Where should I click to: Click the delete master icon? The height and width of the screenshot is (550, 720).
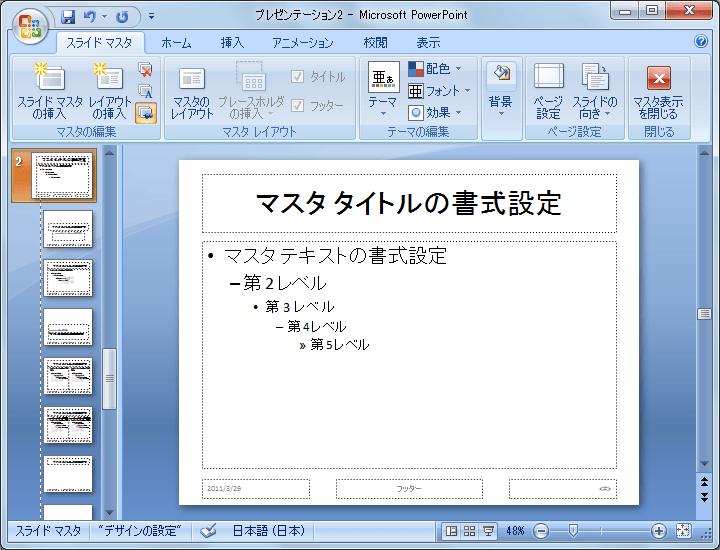point(146,70)
